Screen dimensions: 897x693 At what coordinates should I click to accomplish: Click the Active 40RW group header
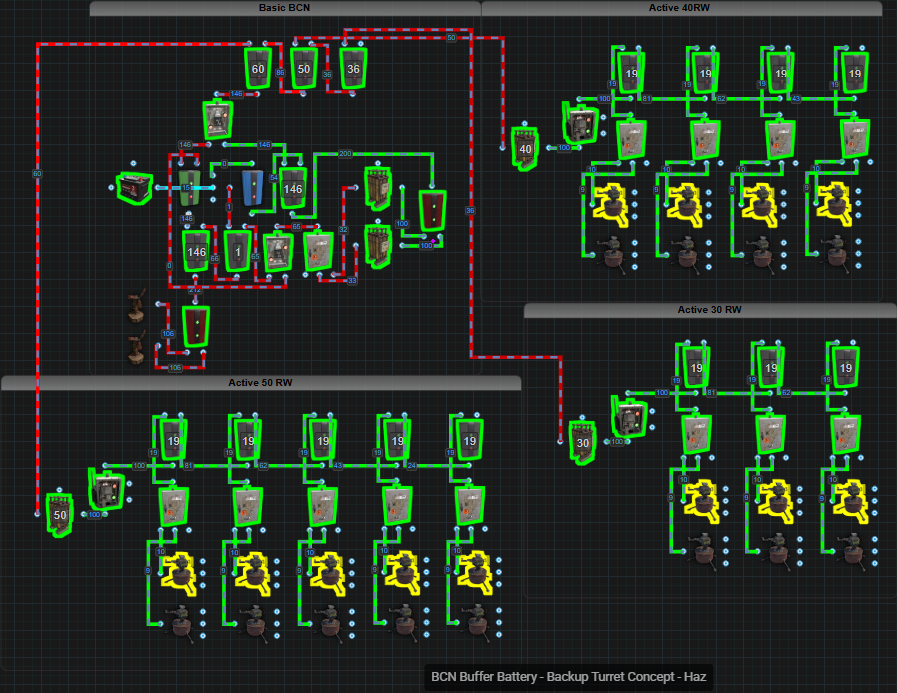681,8
